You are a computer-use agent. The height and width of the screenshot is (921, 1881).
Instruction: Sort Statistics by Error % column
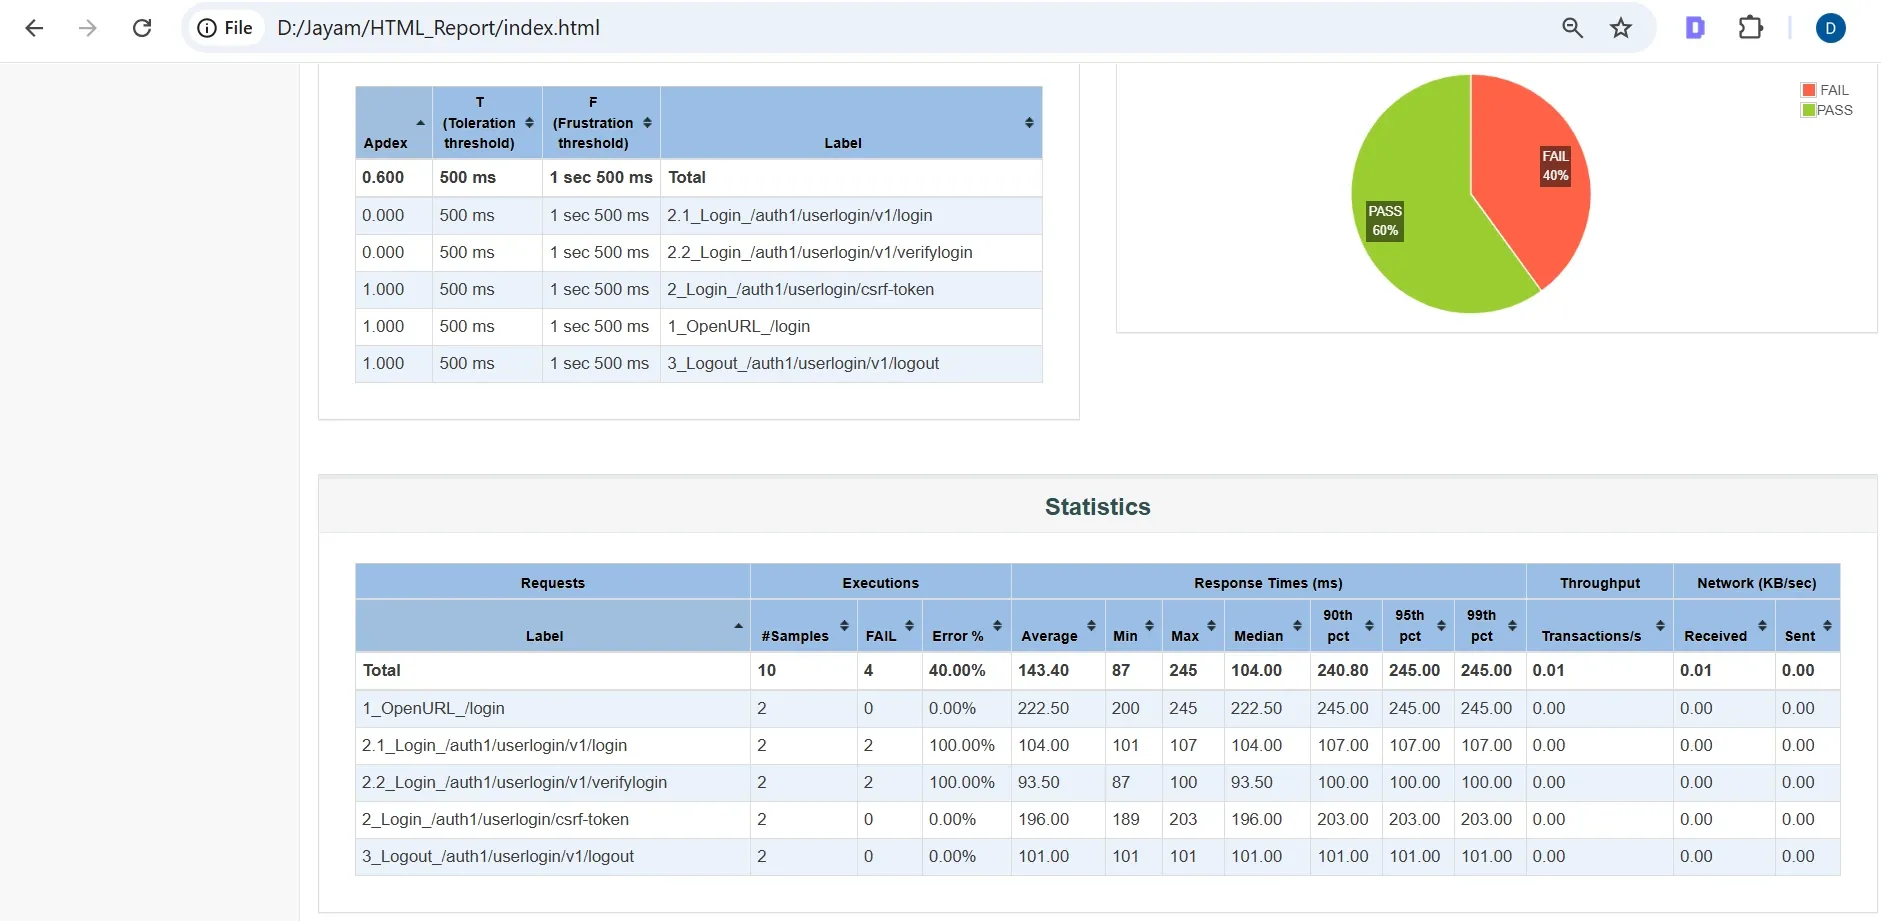pos(966,626)
